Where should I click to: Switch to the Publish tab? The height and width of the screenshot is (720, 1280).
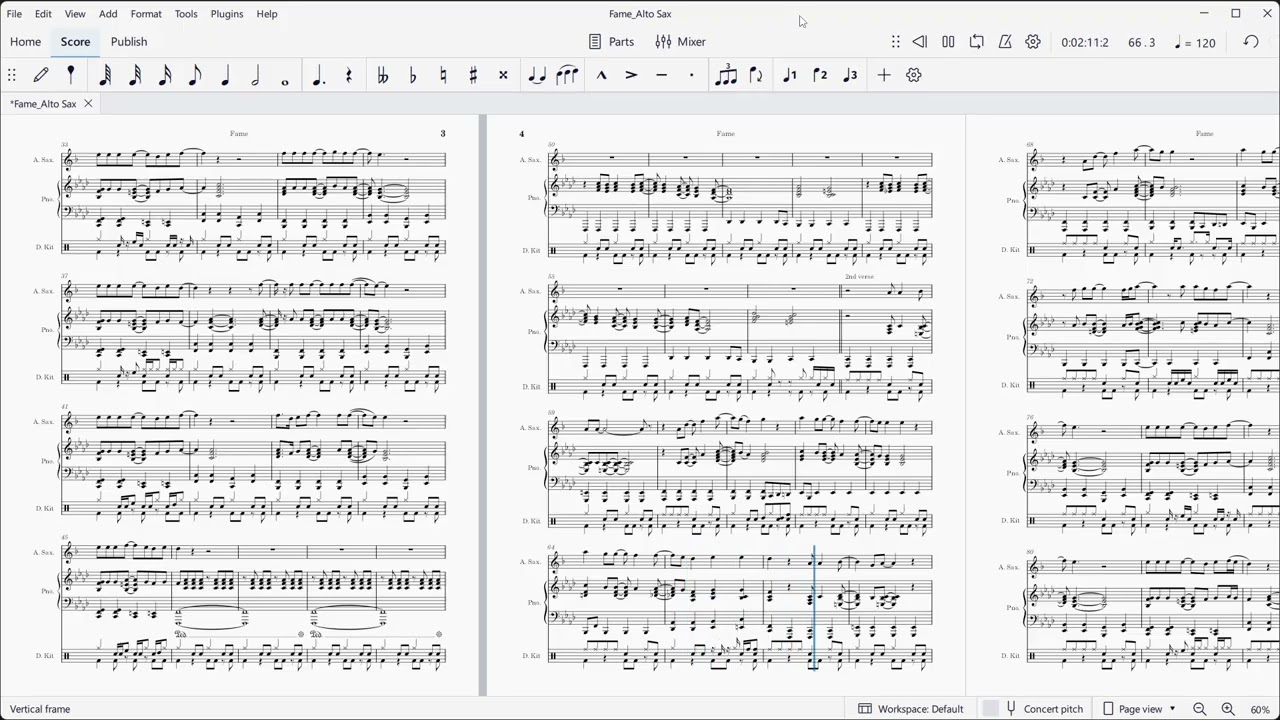[129, 42]
